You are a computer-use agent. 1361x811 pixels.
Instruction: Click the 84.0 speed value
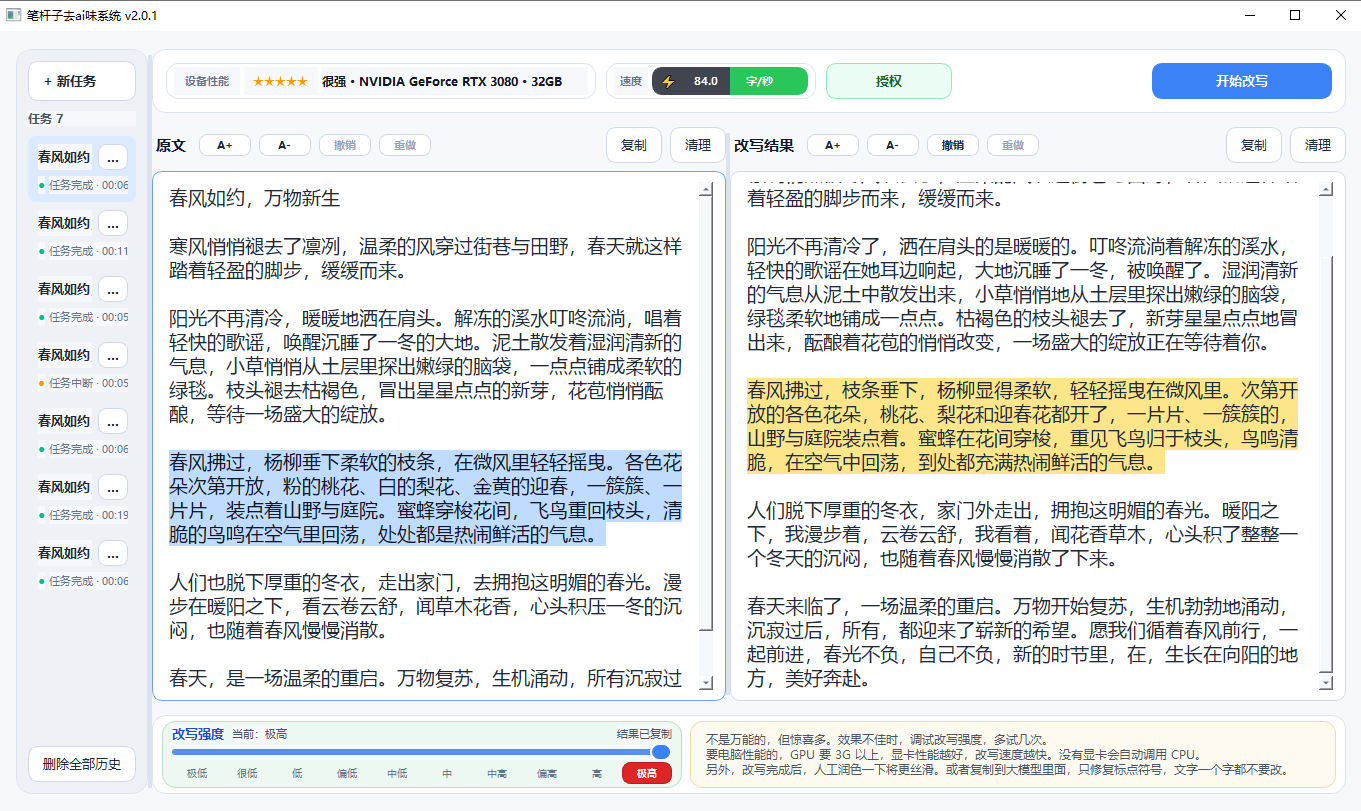click(x=706, y=81)
